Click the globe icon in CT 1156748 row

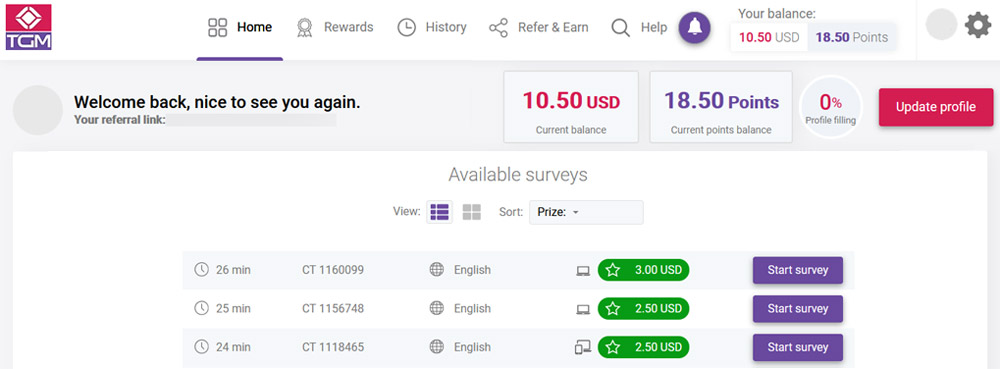tap(437, 308)
